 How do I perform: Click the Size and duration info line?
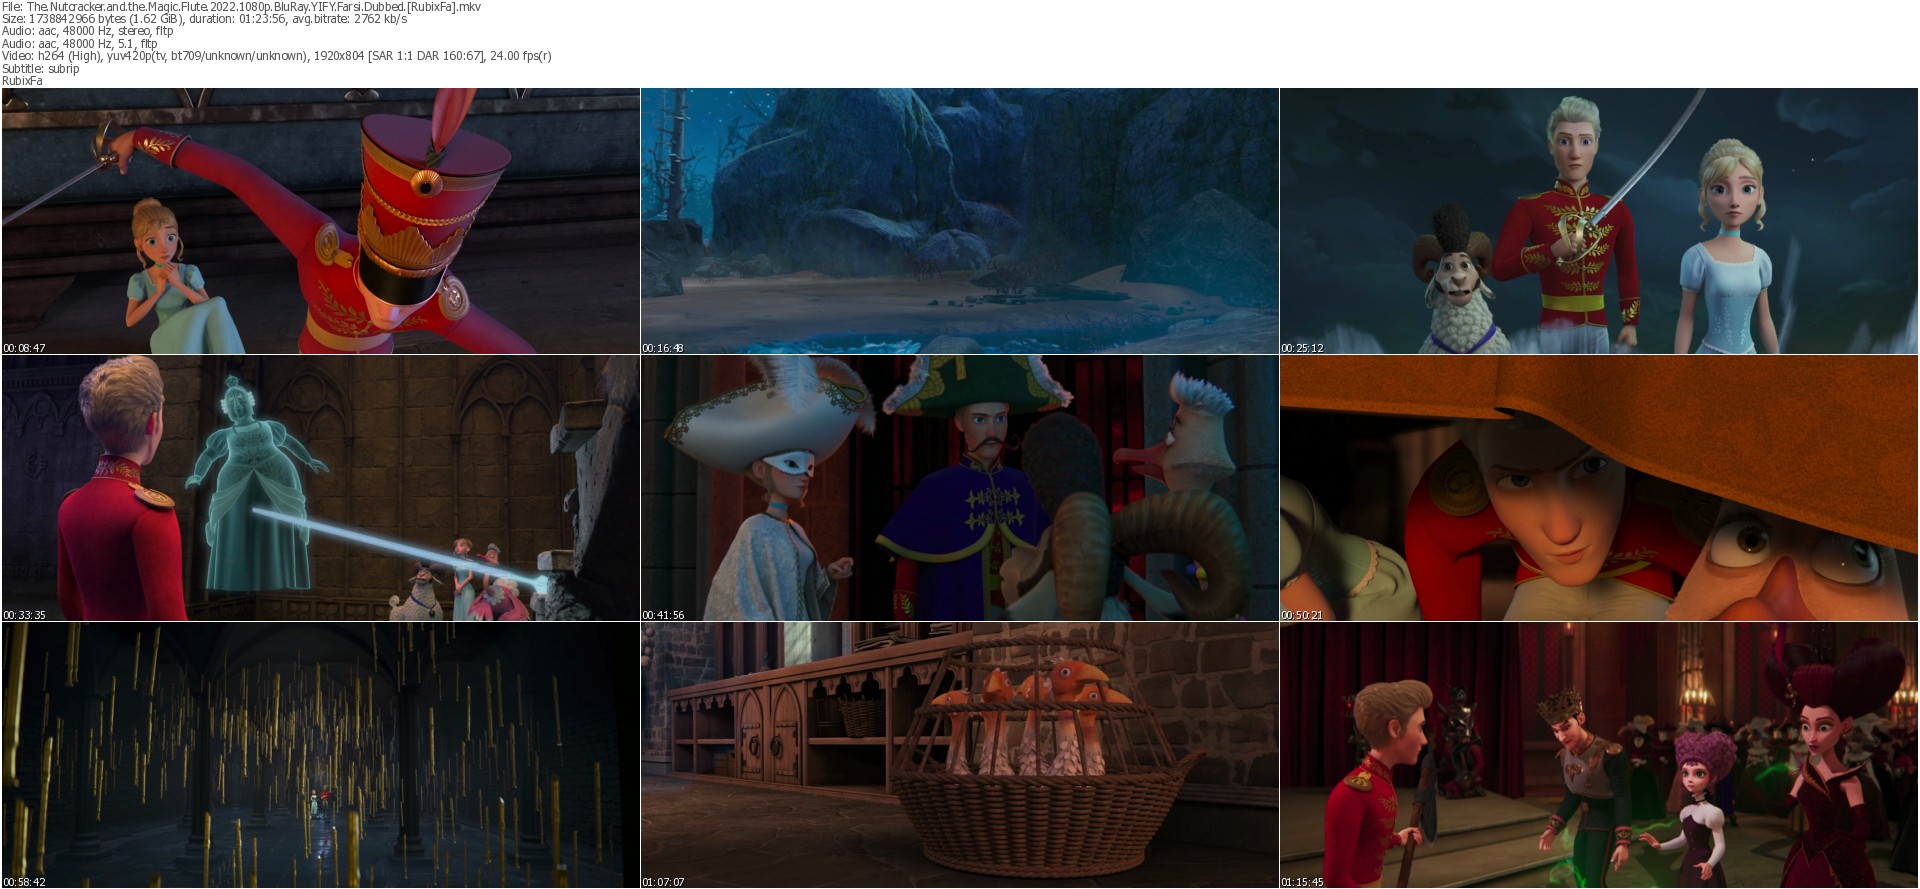(205, 19)
